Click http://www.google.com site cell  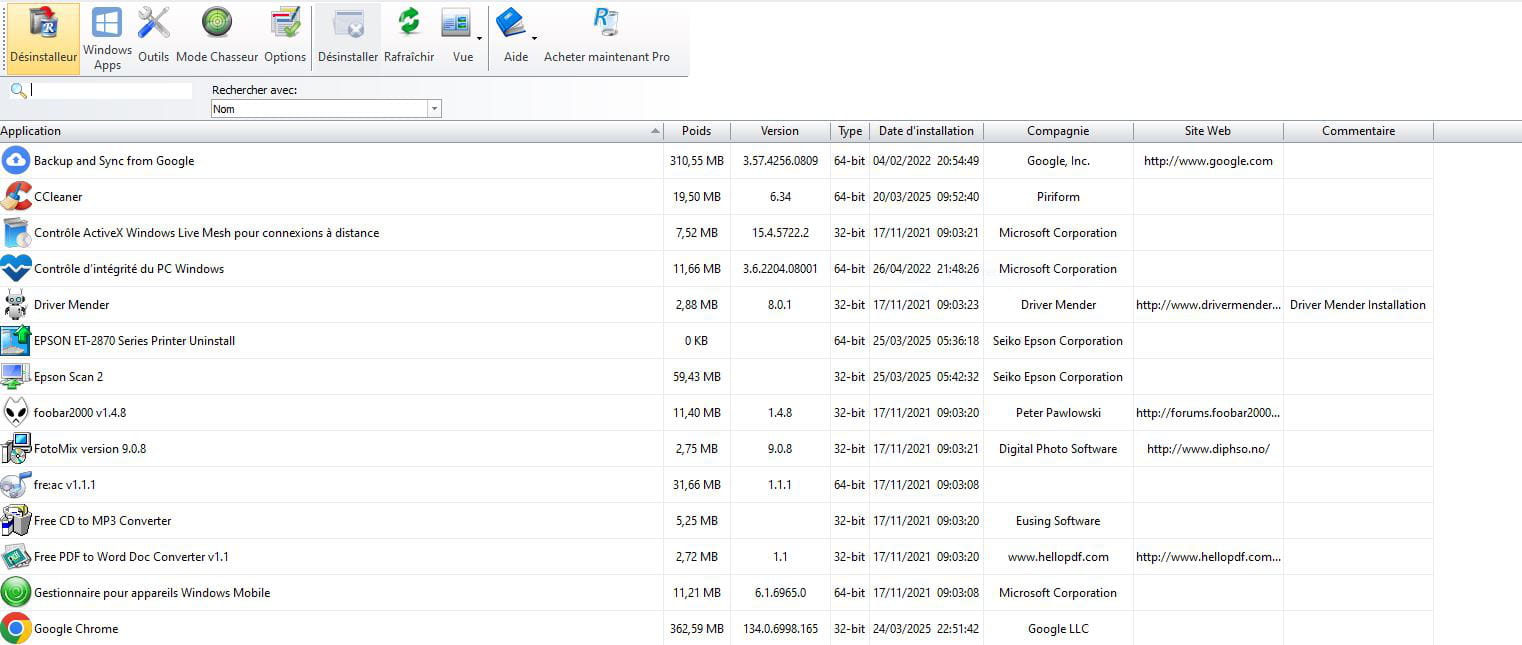point(1208,161)
